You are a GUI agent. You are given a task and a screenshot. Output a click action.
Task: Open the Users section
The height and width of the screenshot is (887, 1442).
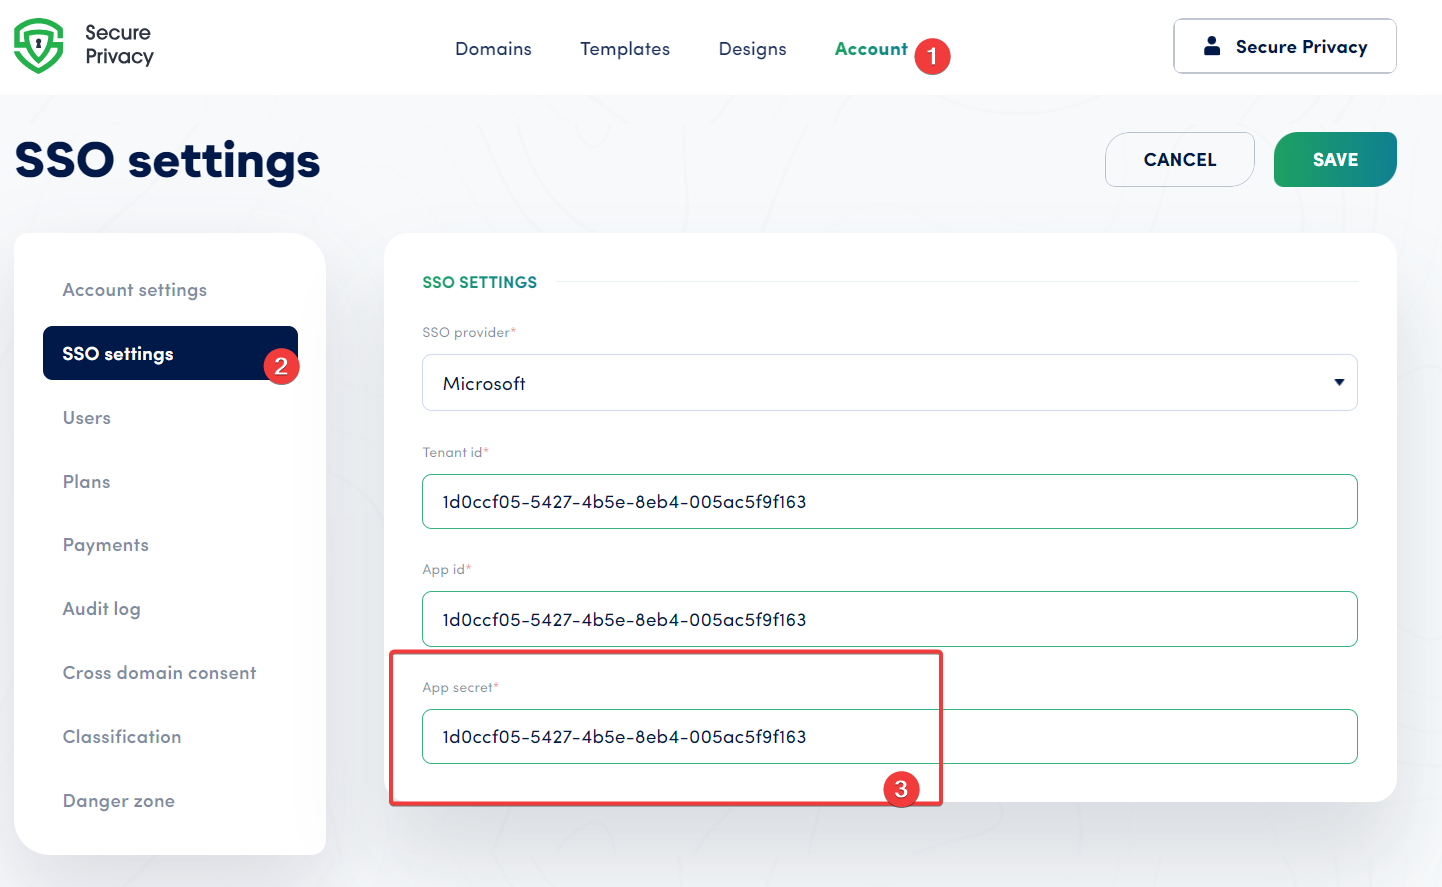click(86, 417)
